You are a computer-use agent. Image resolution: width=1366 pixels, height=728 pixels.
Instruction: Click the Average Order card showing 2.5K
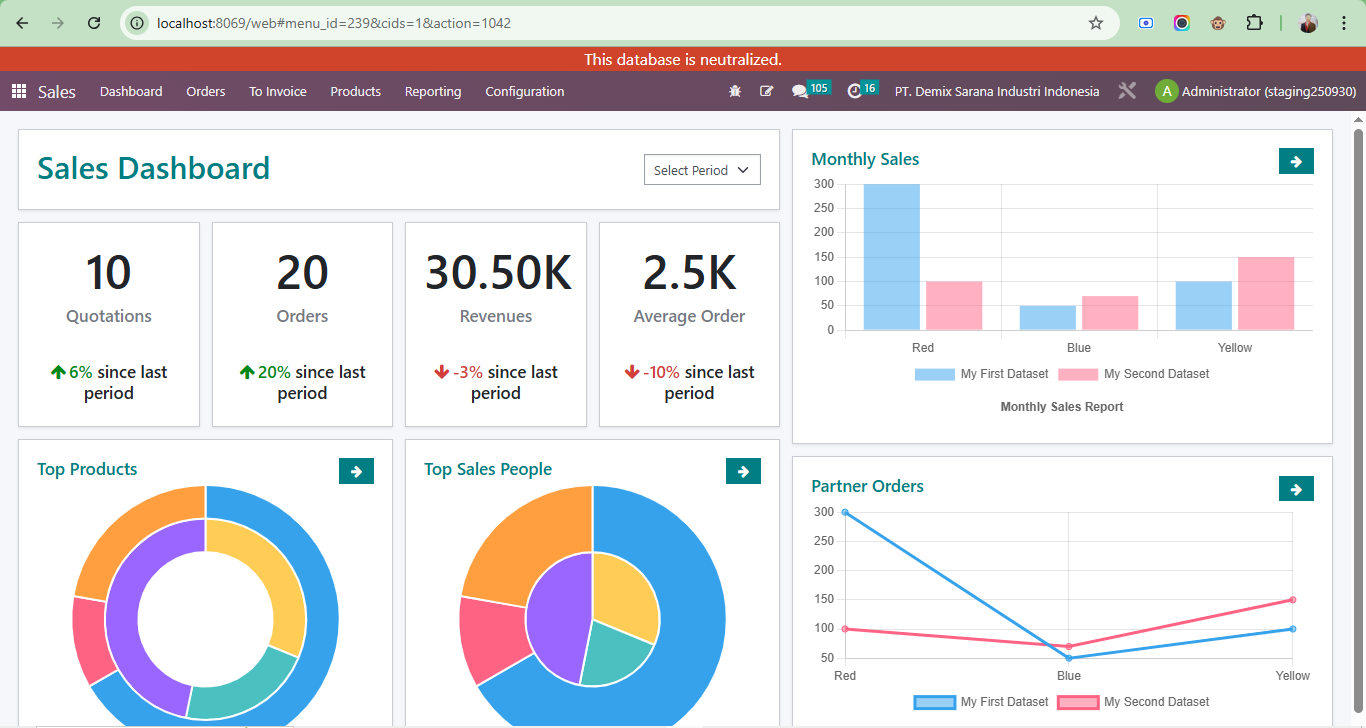pyautogui.click(x=689, y=324)
